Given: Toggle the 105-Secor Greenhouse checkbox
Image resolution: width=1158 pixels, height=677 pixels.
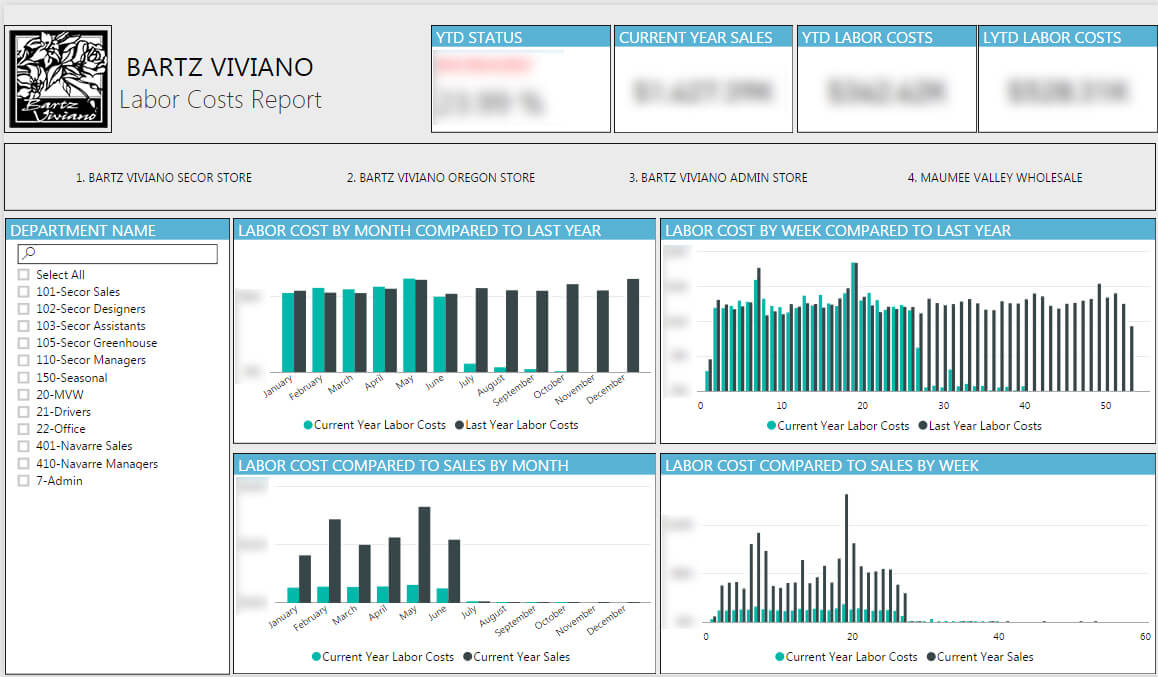Looking at the screenshot, I should click(x=23, y=343).
